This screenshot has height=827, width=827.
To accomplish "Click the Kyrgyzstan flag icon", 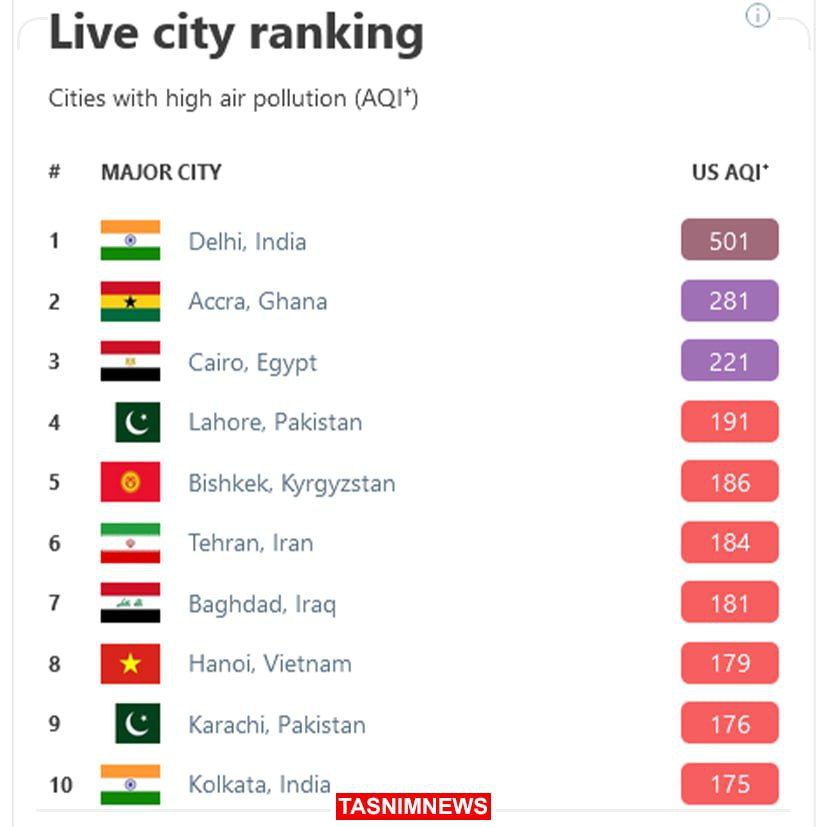I will (x=130, y=482).
